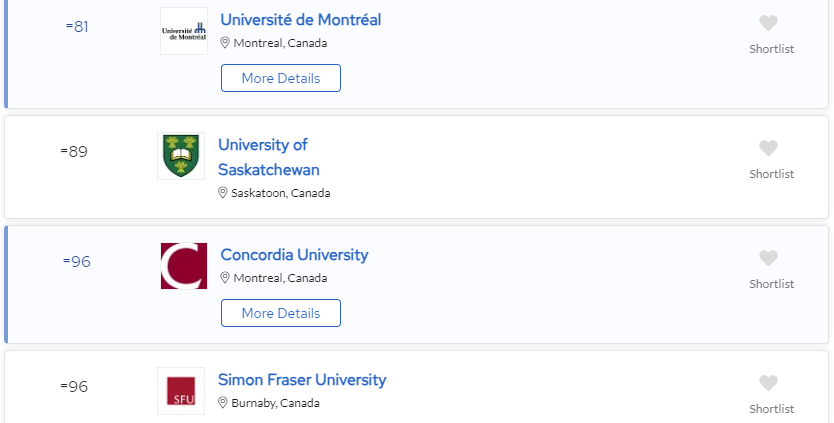
Task: Click location pin beside Burnaby, Canada
Action: pyautogui.click(x=223, y=403)
